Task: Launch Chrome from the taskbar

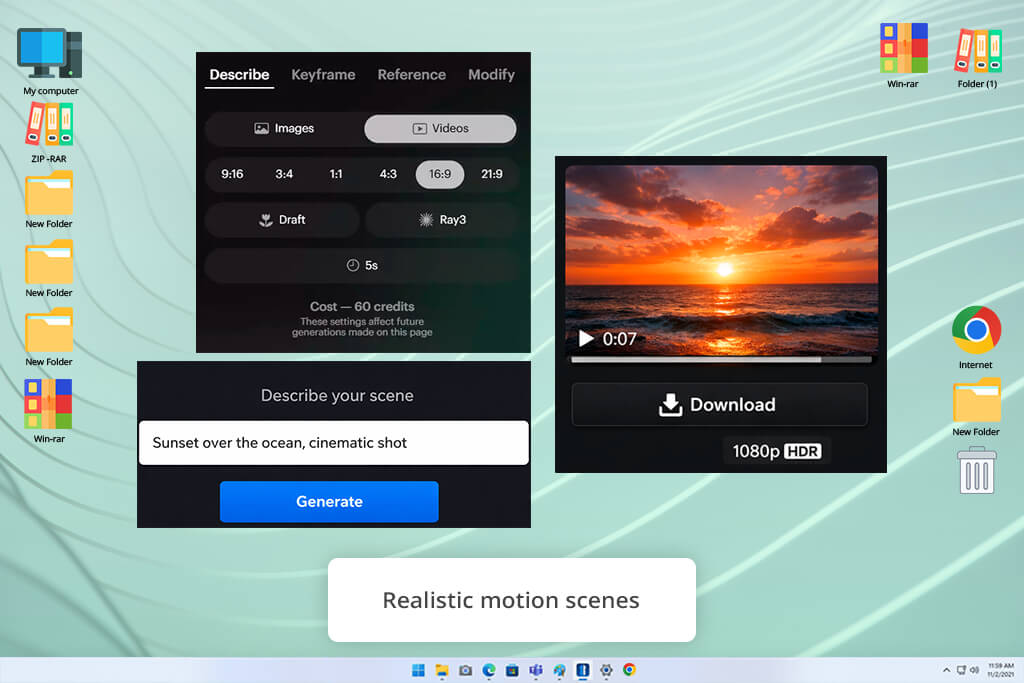Action: point(629,670)
